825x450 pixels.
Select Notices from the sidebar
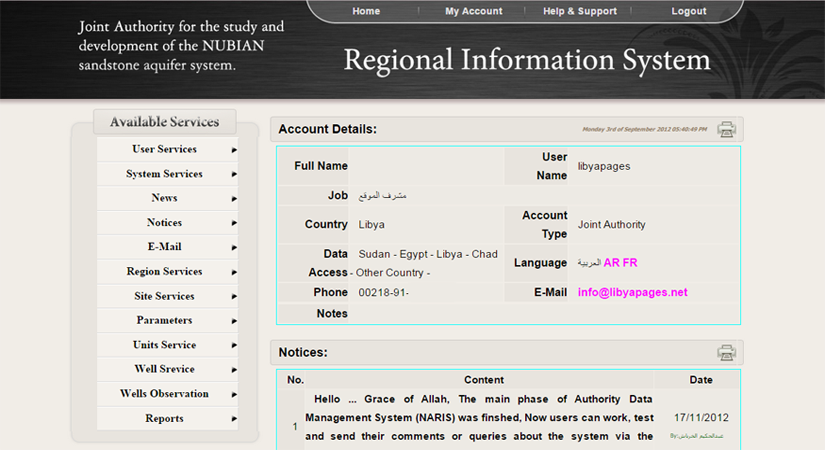[165, 223]
